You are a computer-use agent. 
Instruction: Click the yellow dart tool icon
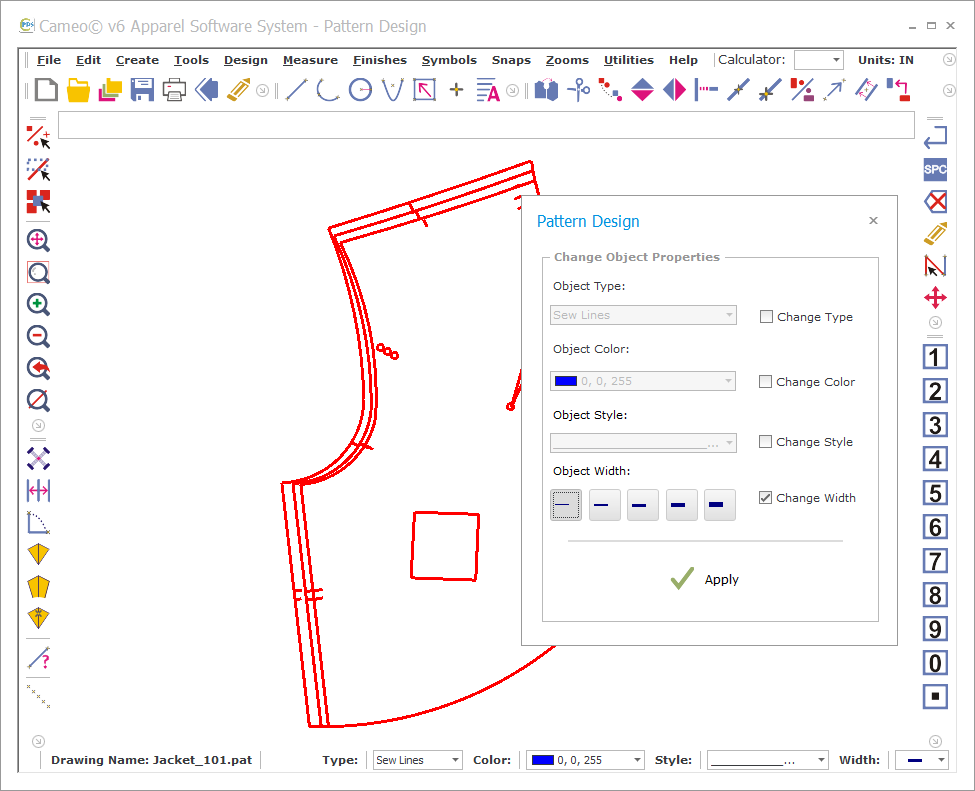pyautogui.click(x=39, y=553)
